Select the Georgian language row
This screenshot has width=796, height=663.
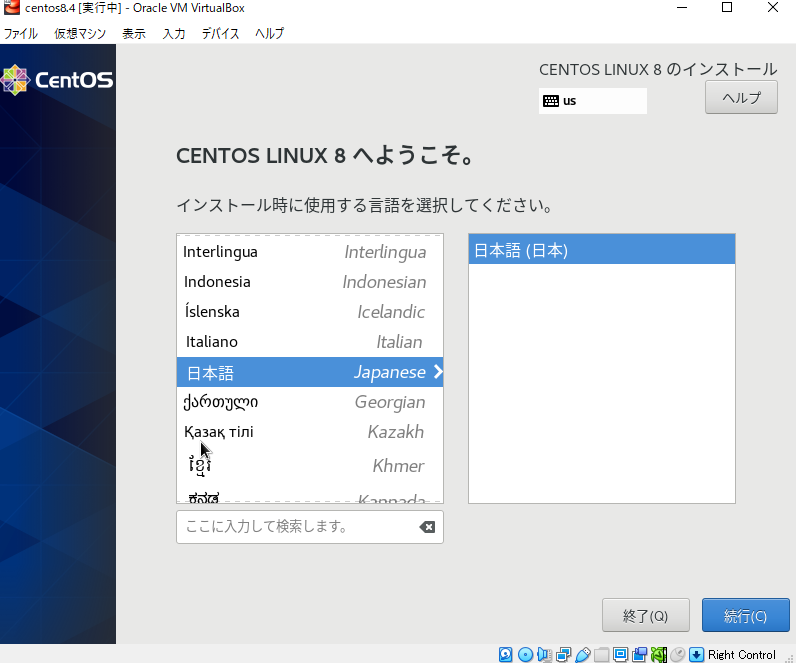(310, 402)
